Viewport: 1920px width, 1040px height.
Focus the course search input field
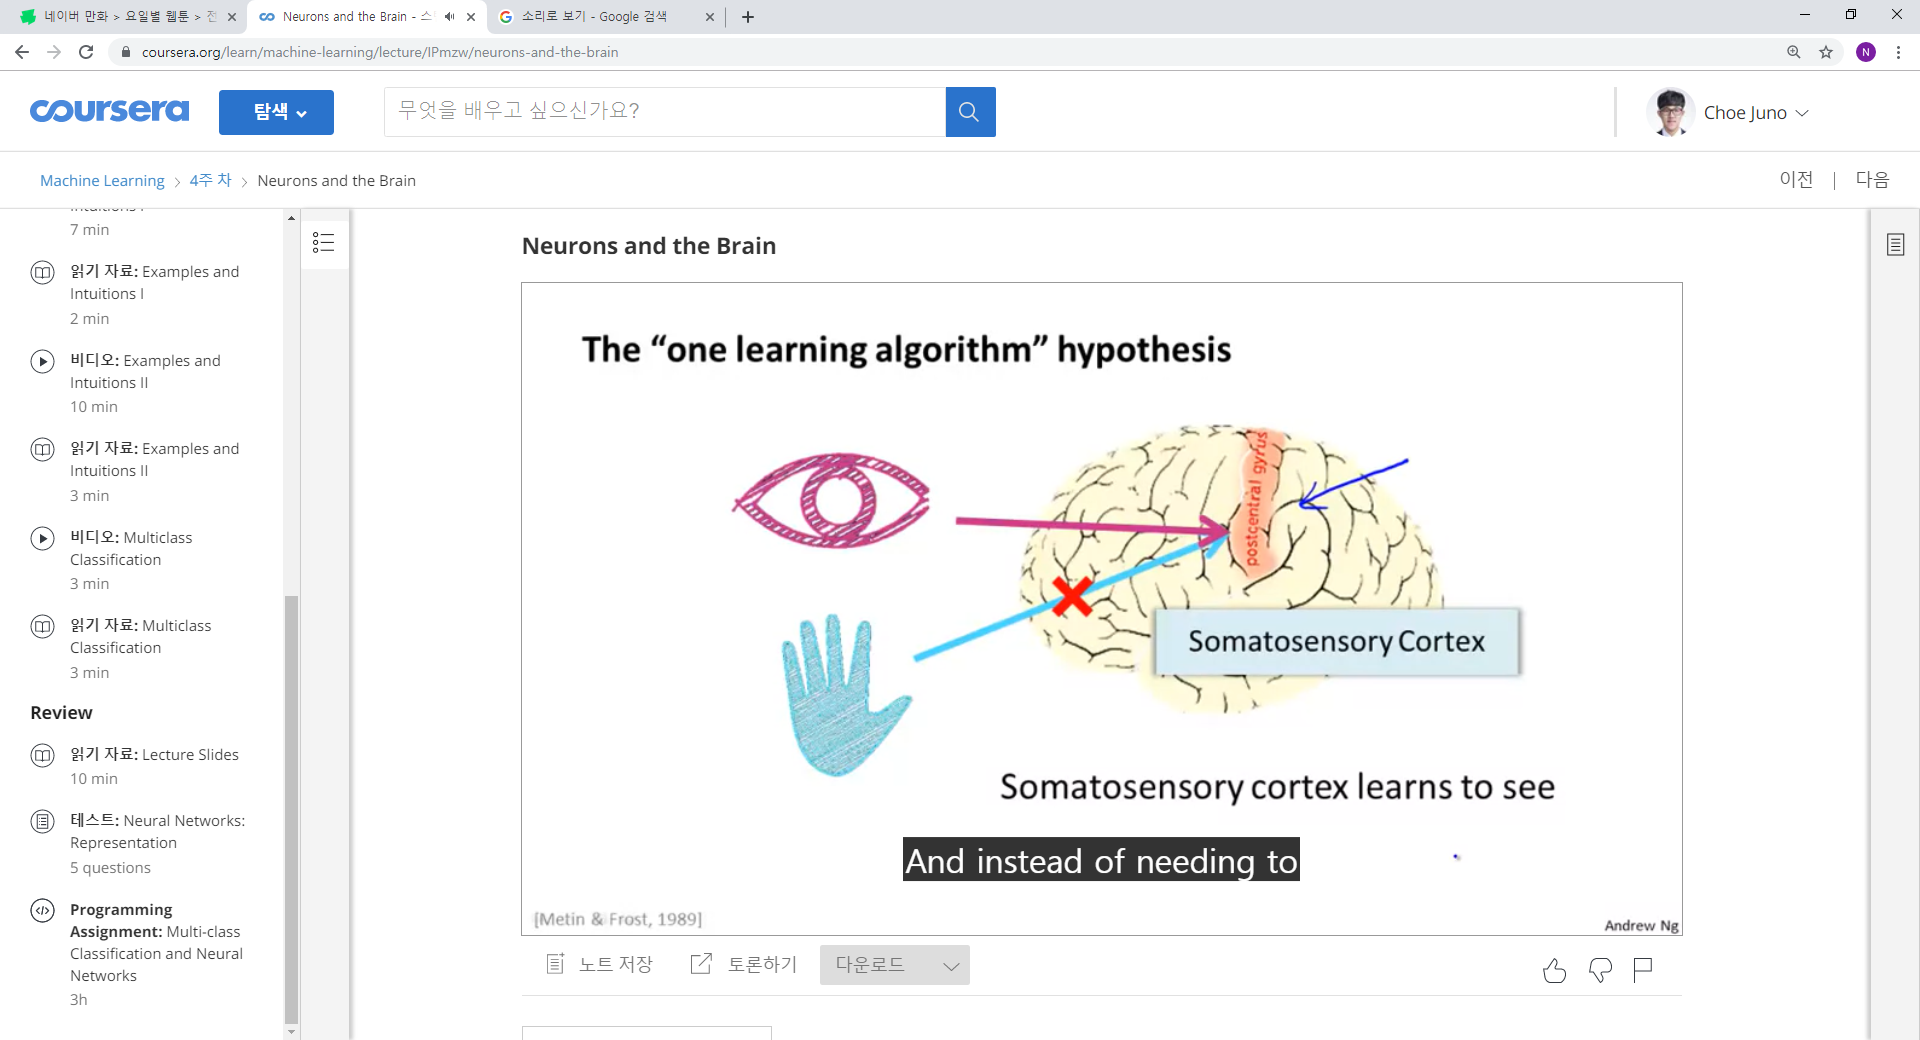coord(665,111)
